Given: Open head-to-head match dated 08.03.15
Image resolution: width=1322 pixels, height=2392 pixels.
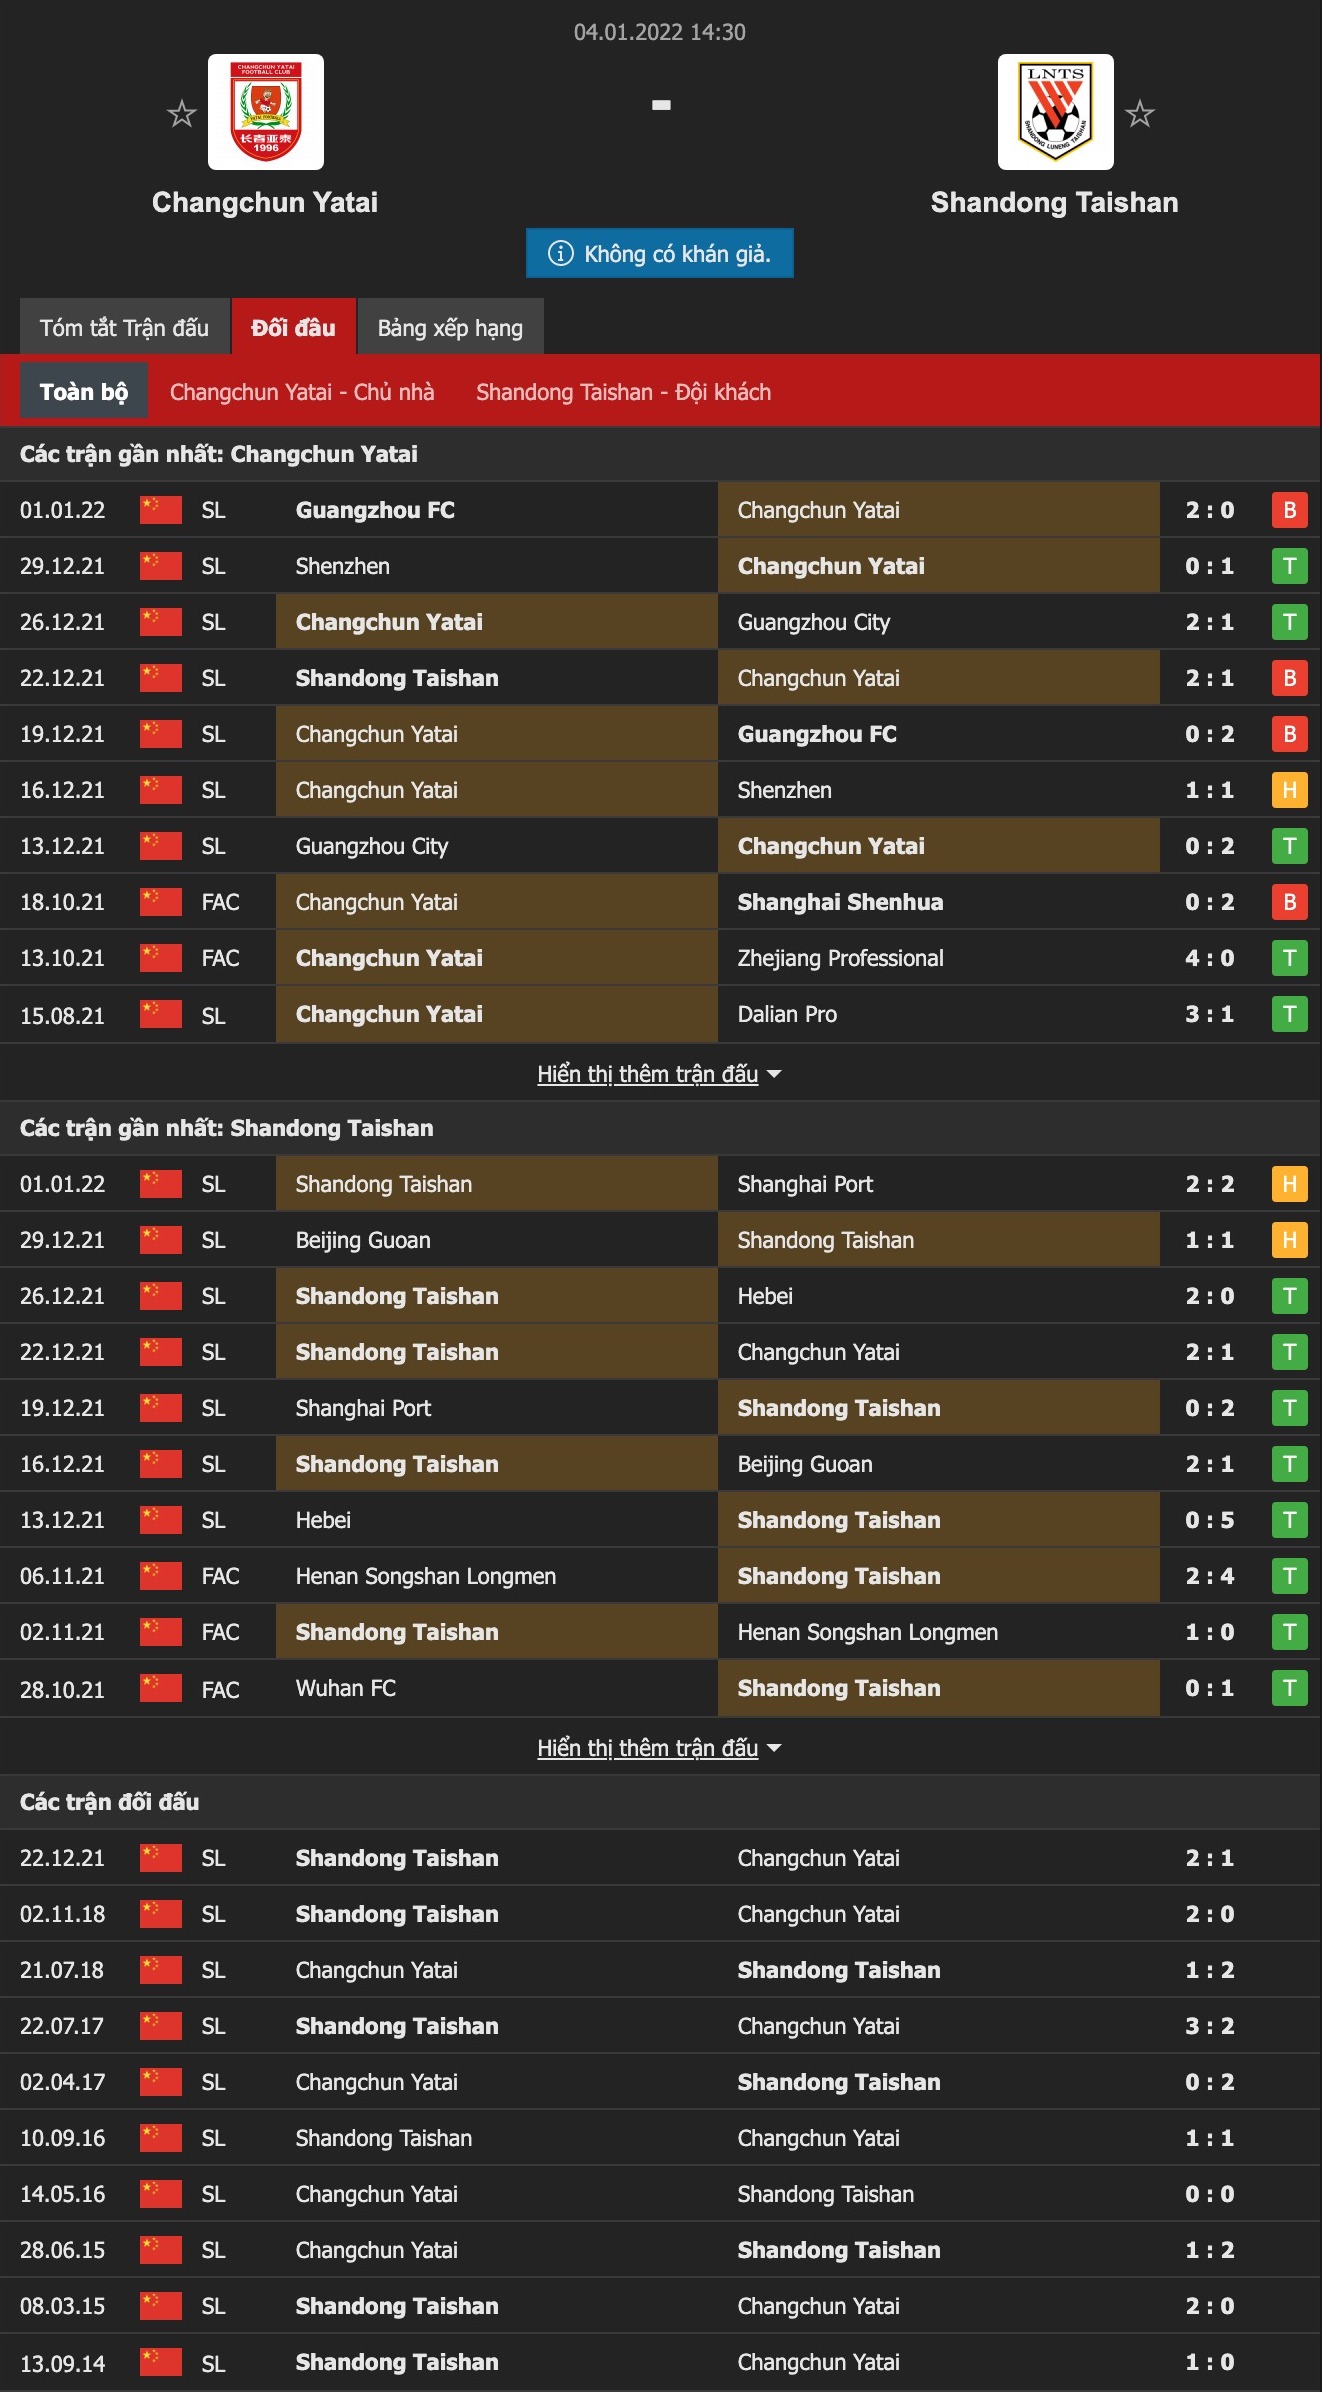Looking at the screenshot, I should tap(660, 2306).
